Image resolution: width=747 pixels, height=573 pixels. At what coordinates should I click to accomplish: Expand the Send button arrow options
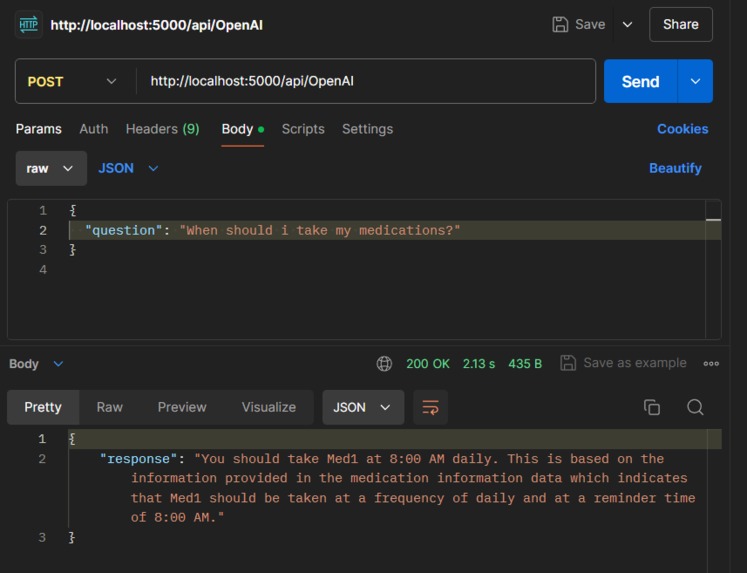click(695, 81)
